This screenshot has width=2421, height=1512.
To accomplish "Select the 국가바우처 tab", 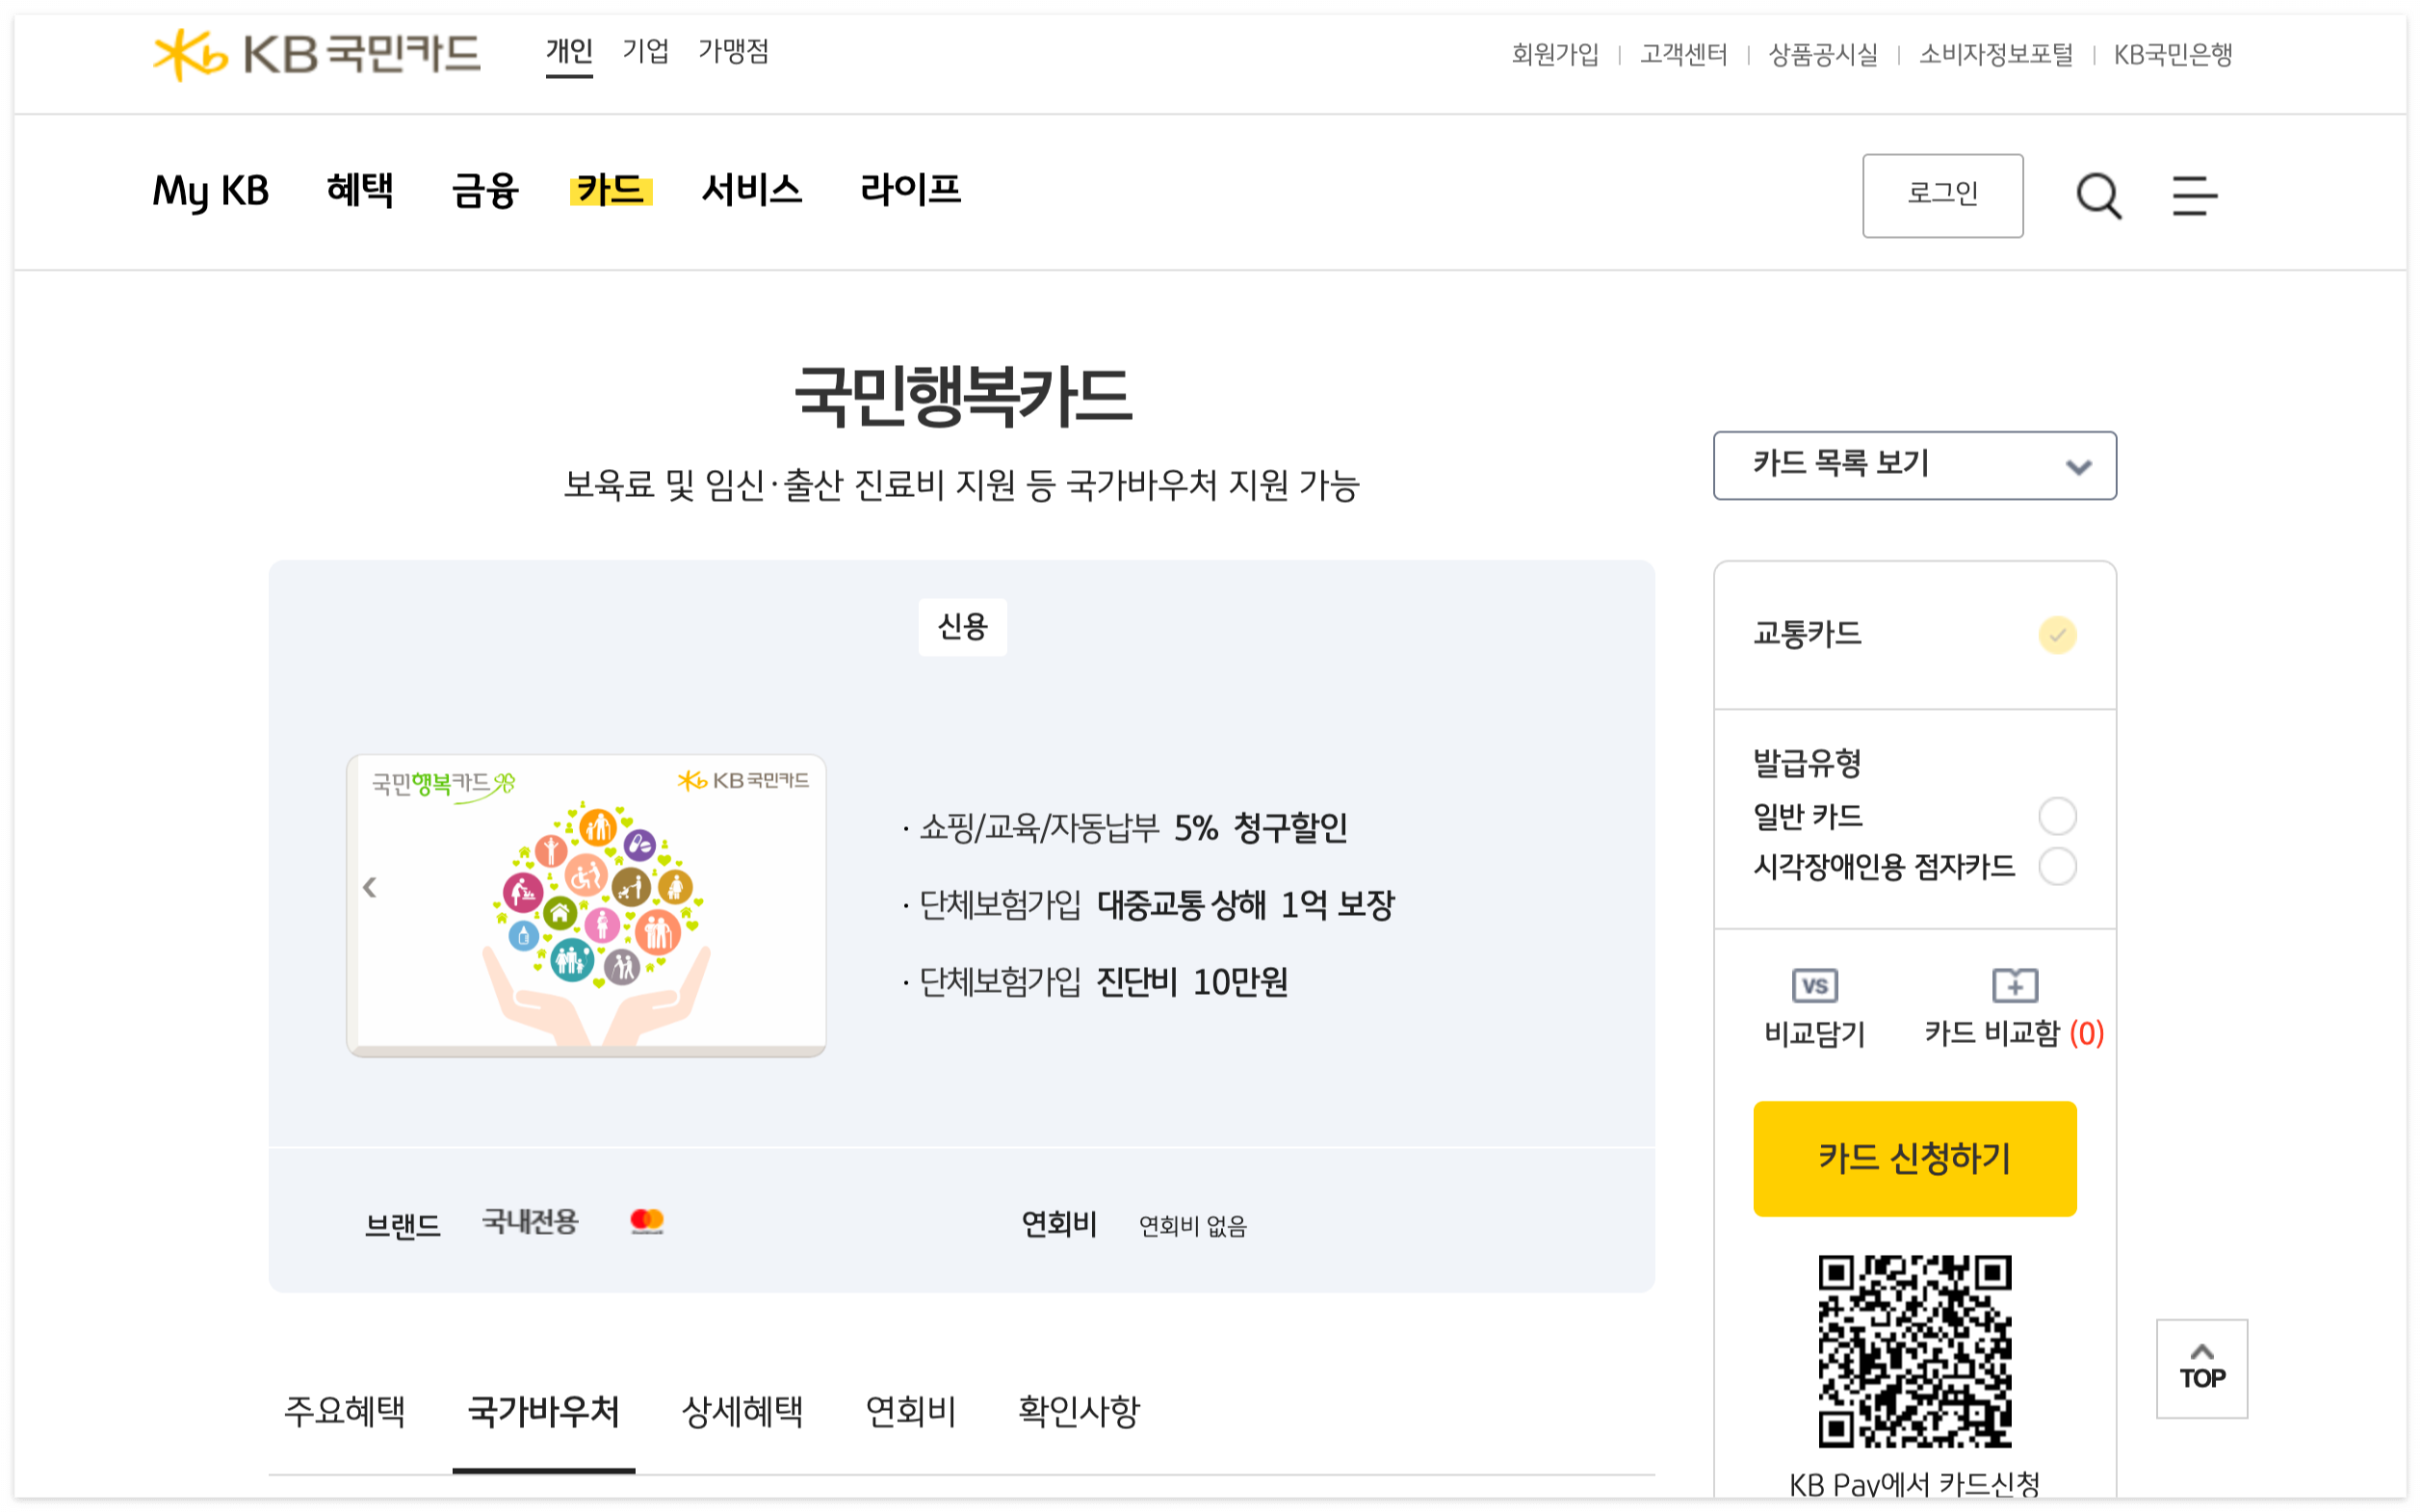I will tap(543, 1411).
